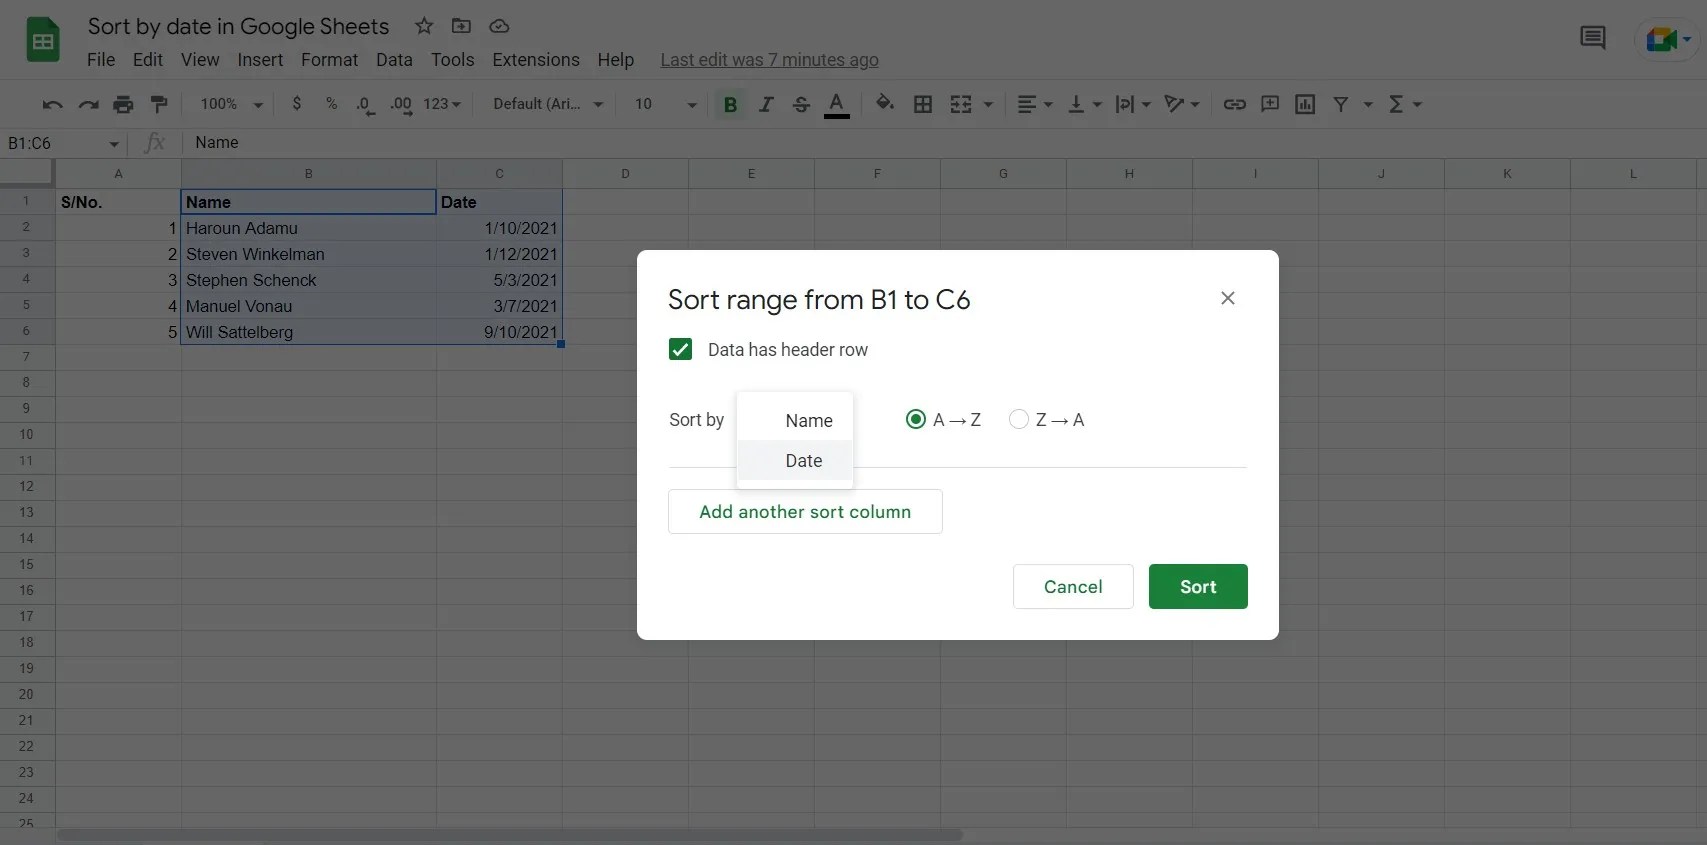Open the Extensions menu

536,60
